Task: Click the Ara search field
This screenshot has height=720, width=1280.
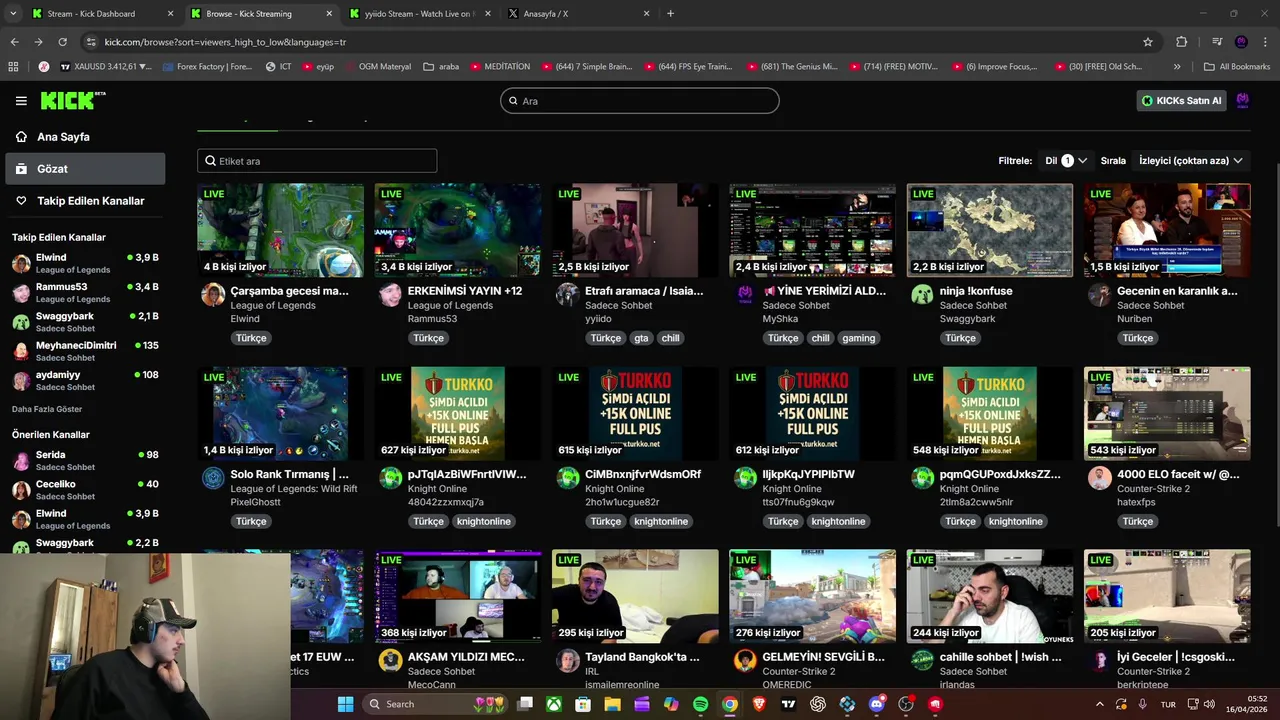Action: coord(640,101)
